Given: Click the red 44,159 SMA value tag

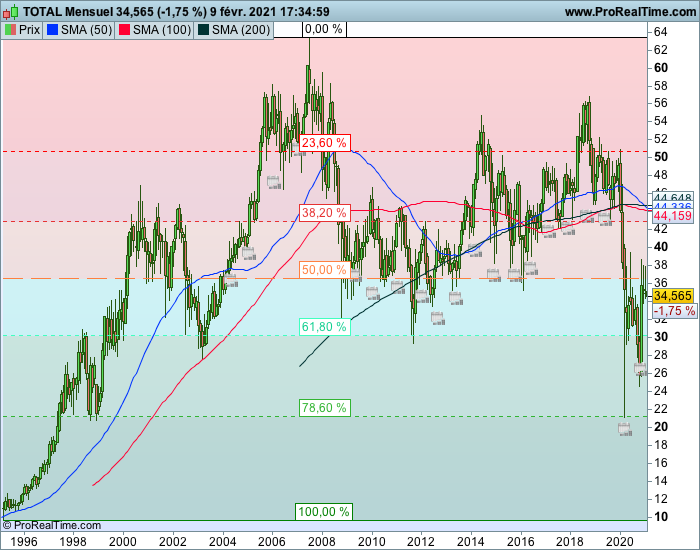Looking at the screenshot, I should [x=672, y=217].
